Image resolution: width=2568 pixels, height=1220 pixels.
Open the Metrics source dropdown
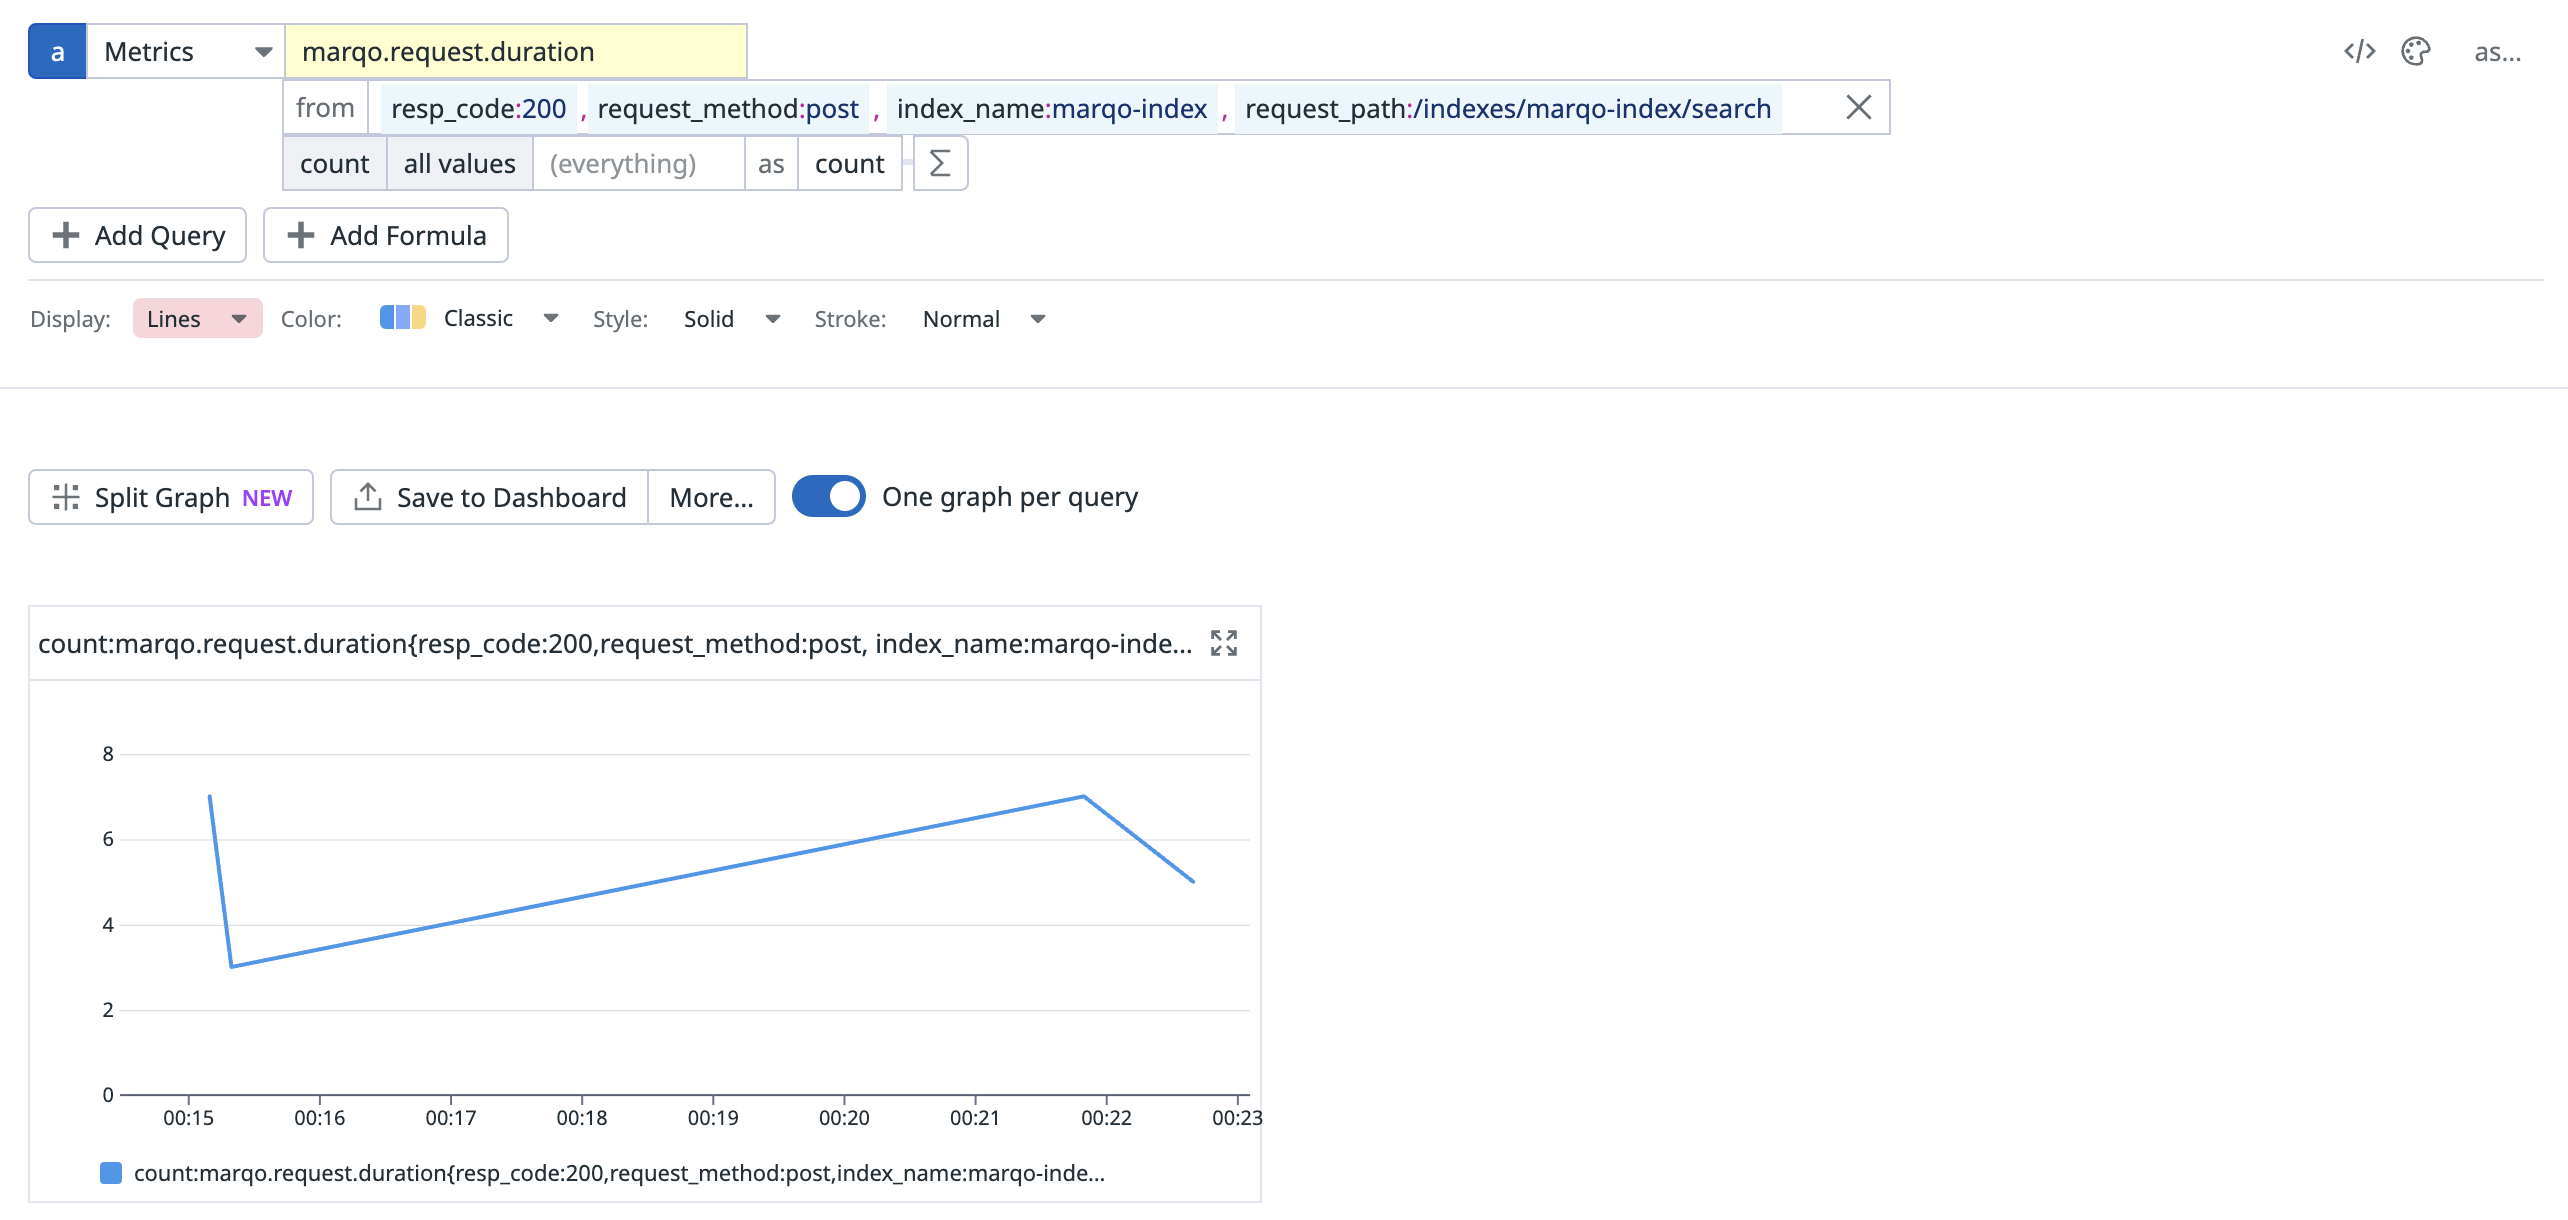point(186,52)
